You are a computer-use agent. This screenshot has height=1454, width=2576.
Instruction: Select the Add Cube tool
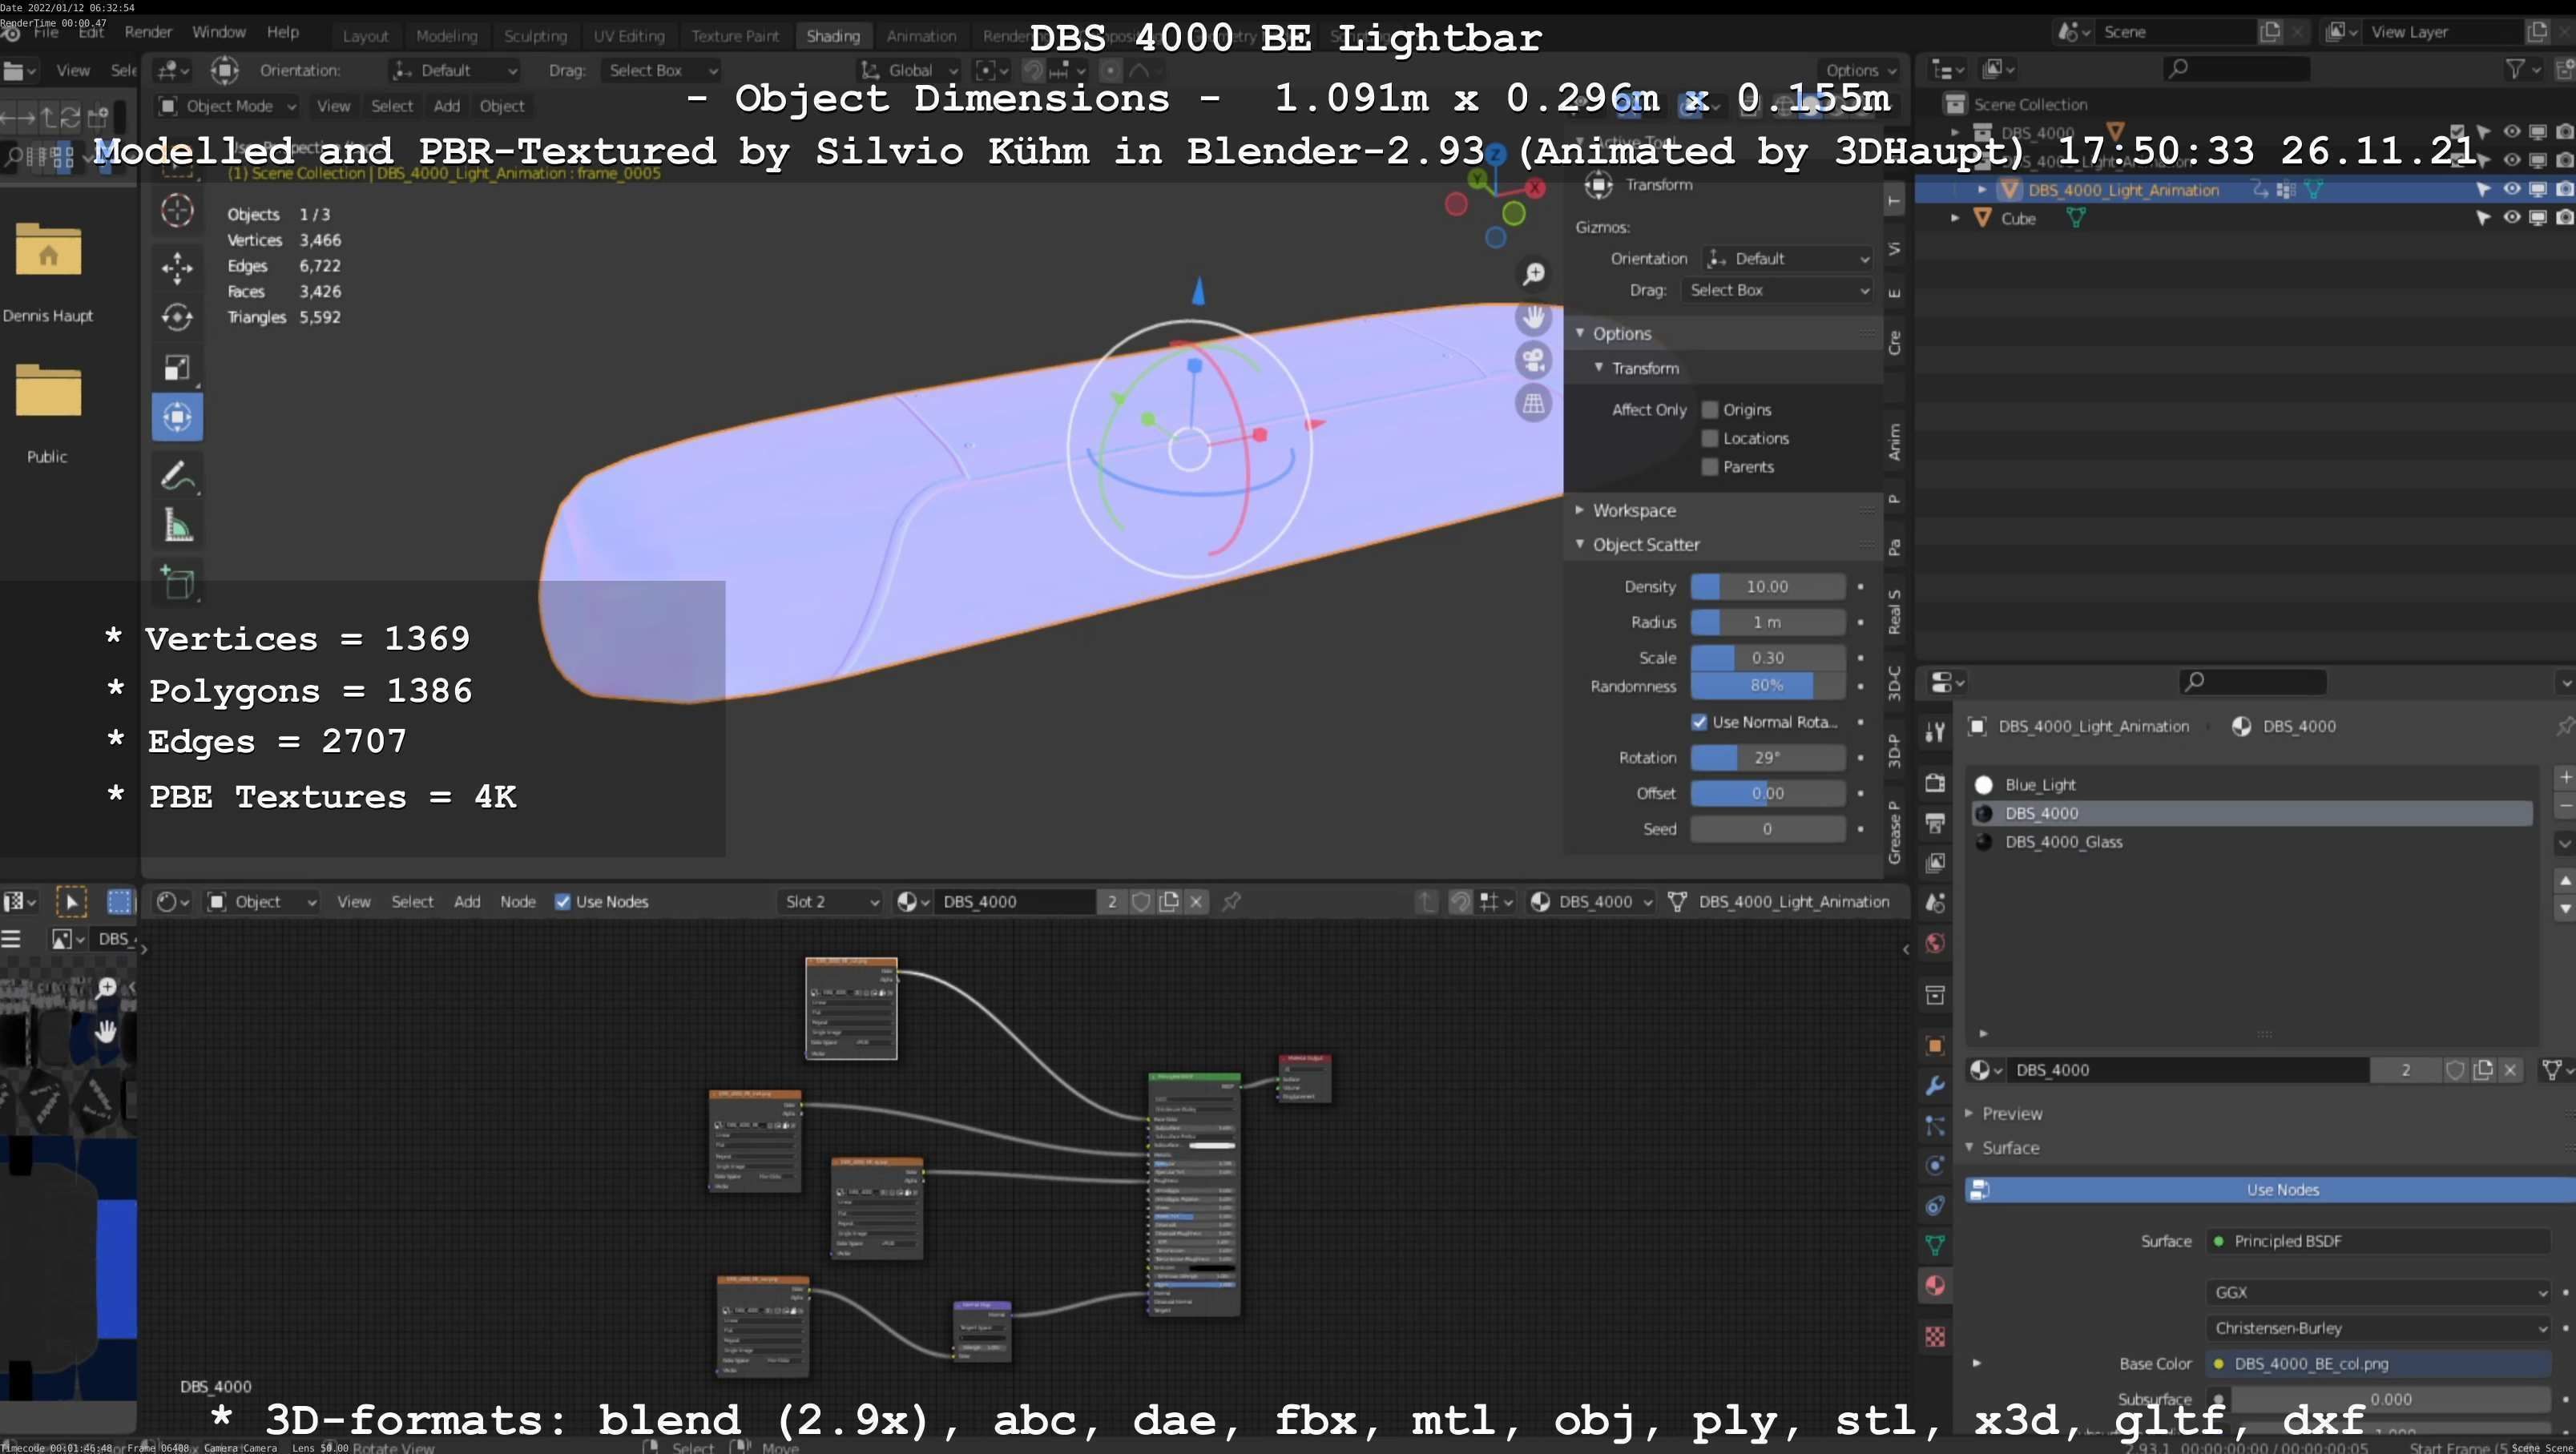[177, 583]
